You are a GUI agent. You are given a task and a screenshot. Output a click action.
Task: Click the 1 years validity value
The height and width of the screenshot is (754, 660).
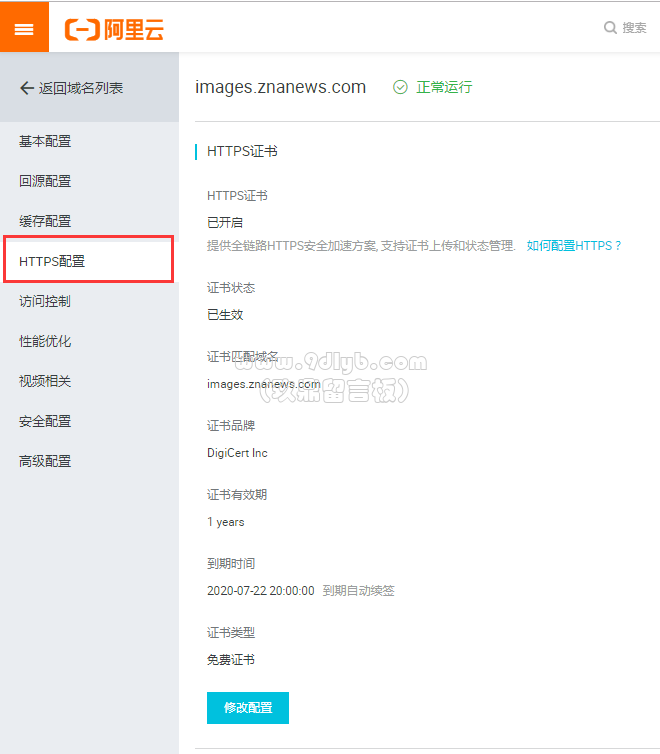coord(225,522)
